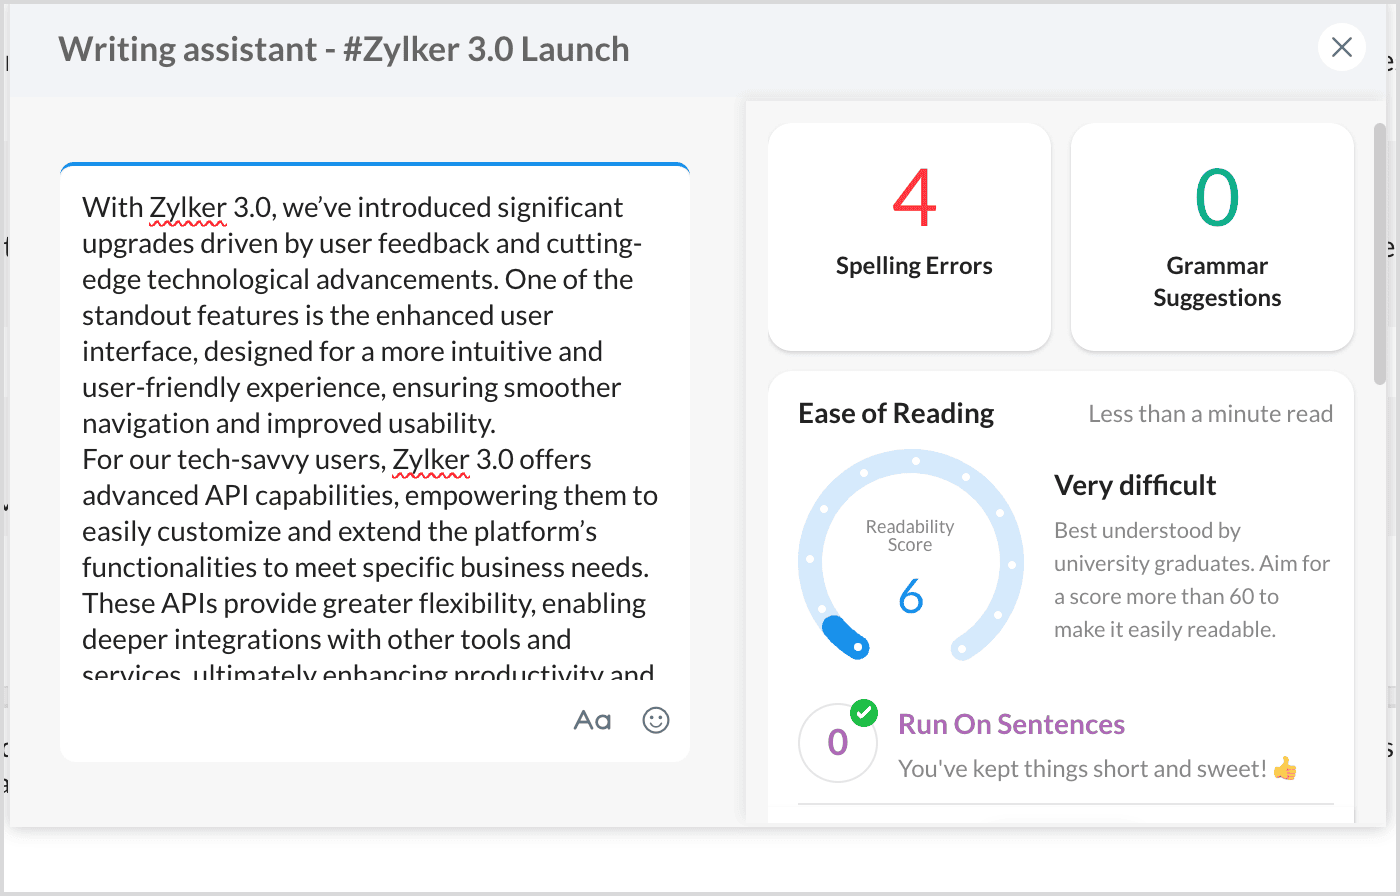Close the Writing assistant dialog
Screen dimensions: 1400x896
[x=1342, y=47]
